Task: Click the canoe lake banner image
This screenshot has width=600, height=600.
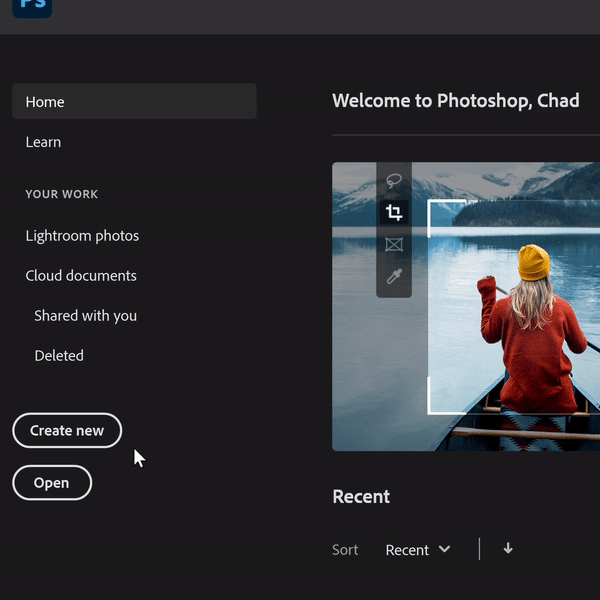Action: 466,307
